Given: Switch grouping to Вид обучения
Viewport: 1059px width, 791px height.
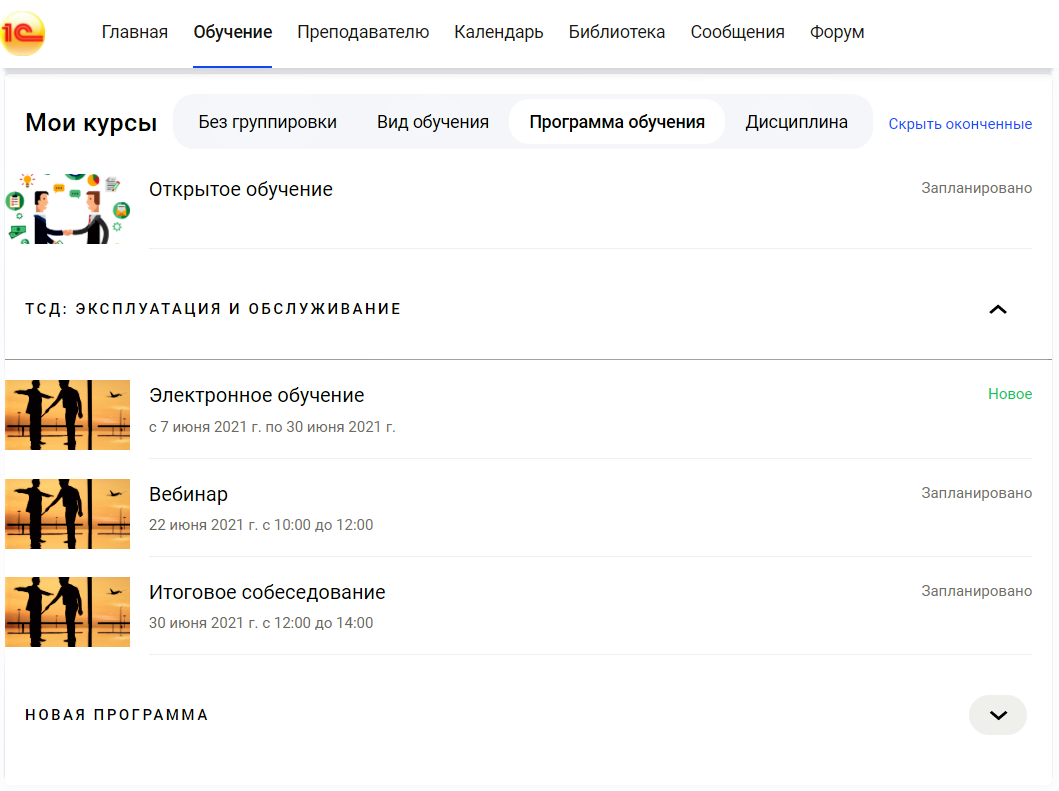Looking at the screenshot, I should point(432,122).
